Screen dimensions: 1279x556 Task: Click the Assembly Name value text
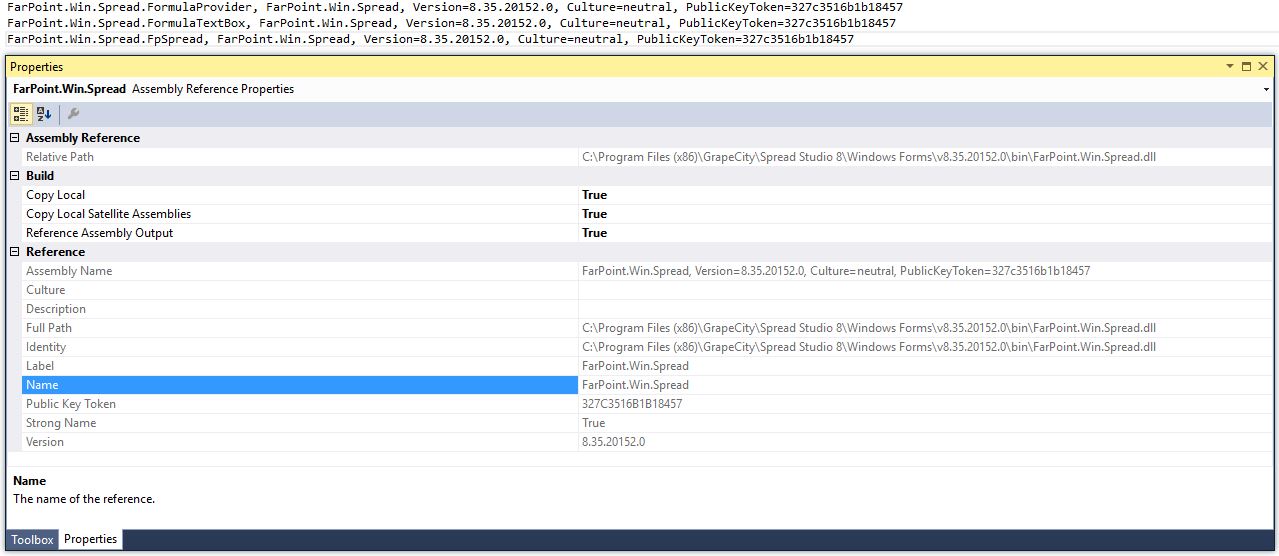click(x=836, y=271)
